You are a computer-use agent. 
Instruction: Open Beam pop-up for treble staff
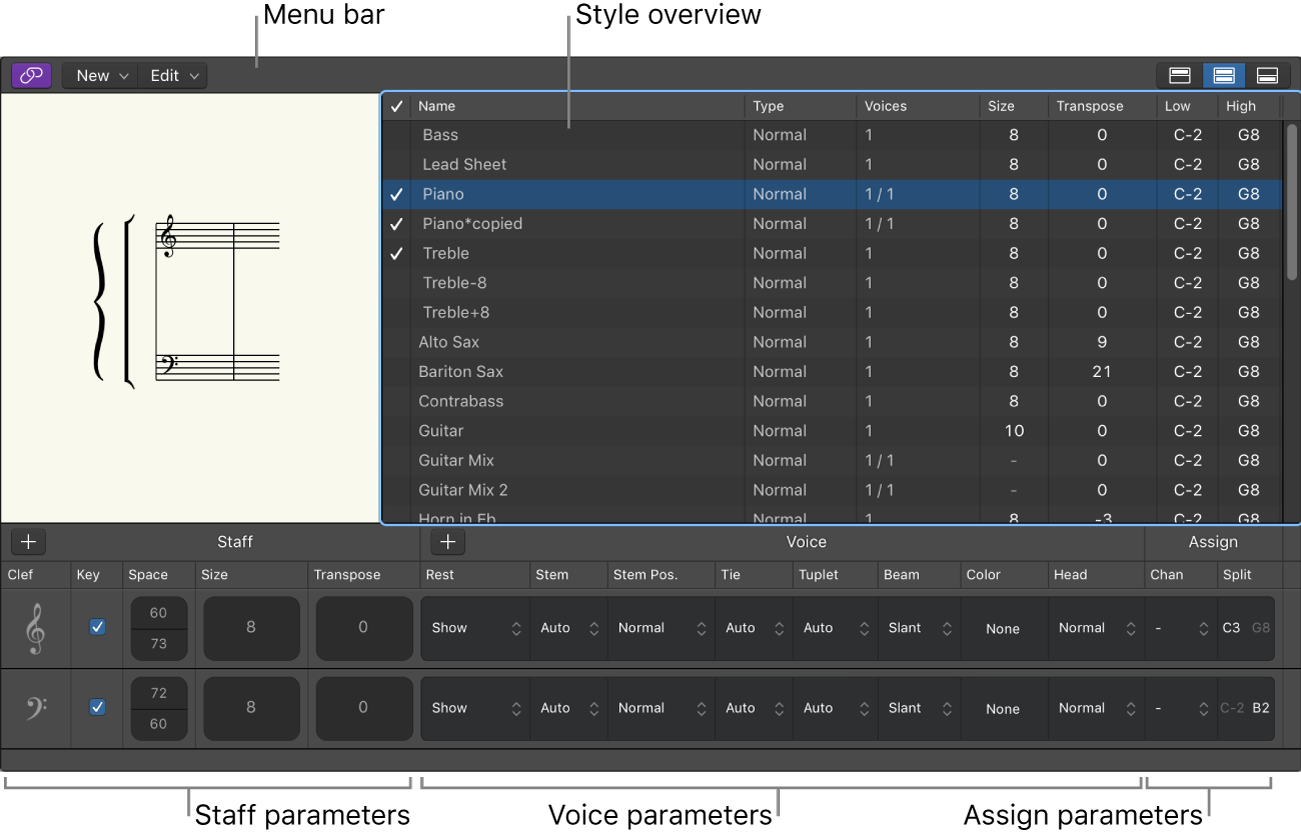click(920, 628)
